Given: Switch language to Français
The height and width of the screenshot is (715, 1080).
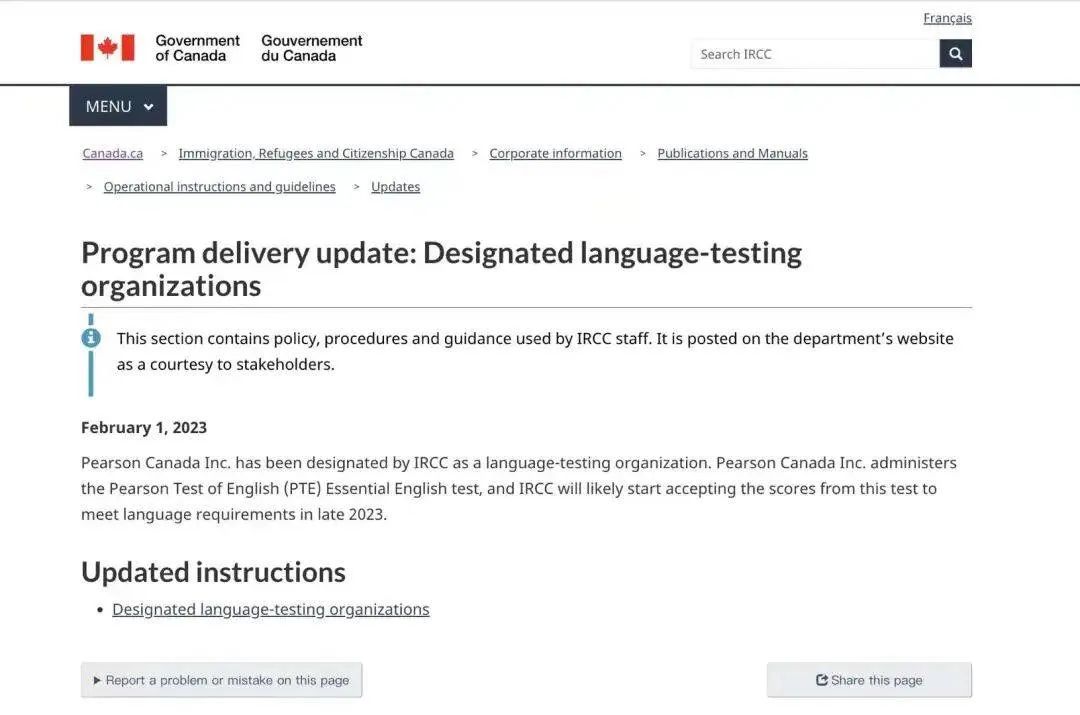Looking at the screenshot, I should tap(947, 18).
